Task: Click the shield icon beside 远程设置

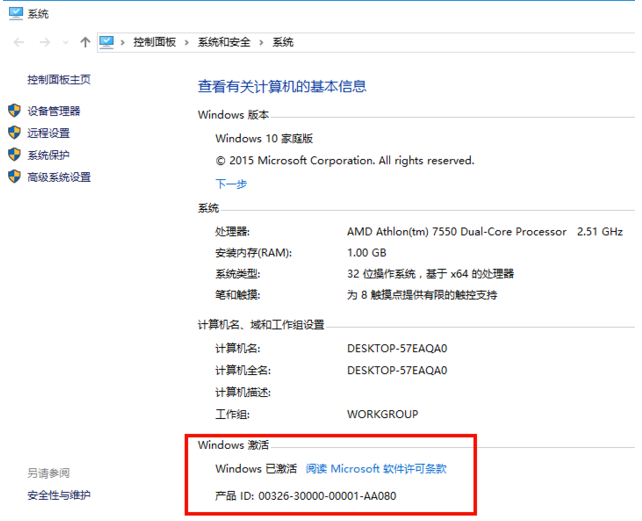Action: (x=14, y=133)
